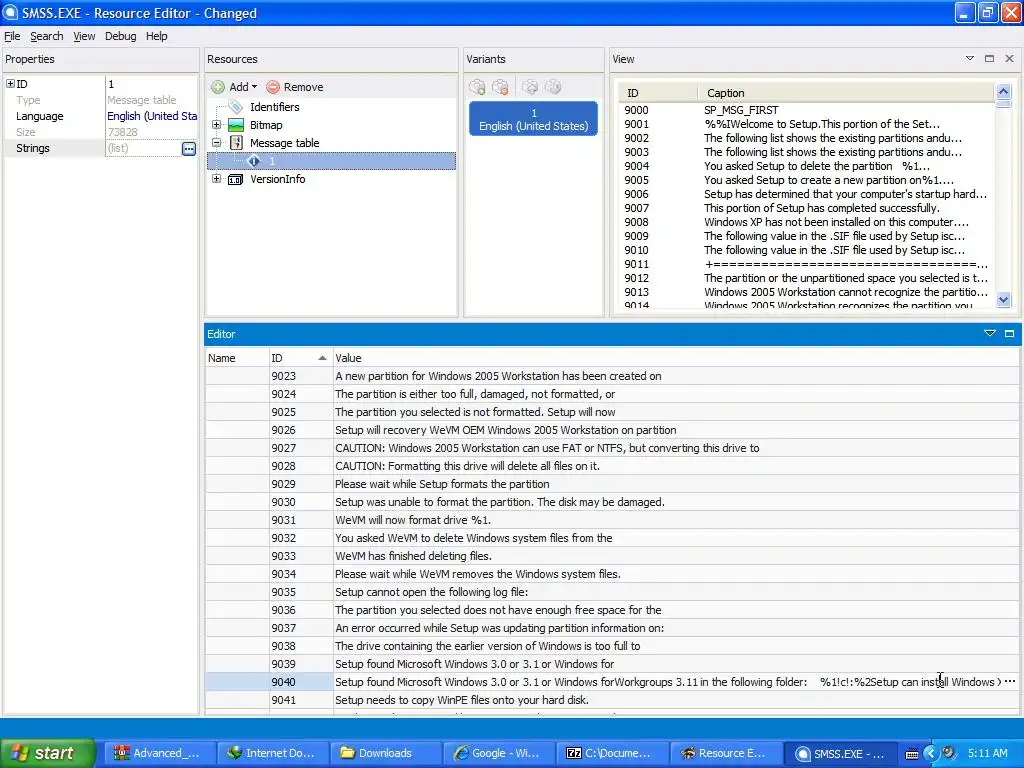1024x768 pixels.
Task: Open ellipsis button on row 9040
Action: [x=1010, y=682]
